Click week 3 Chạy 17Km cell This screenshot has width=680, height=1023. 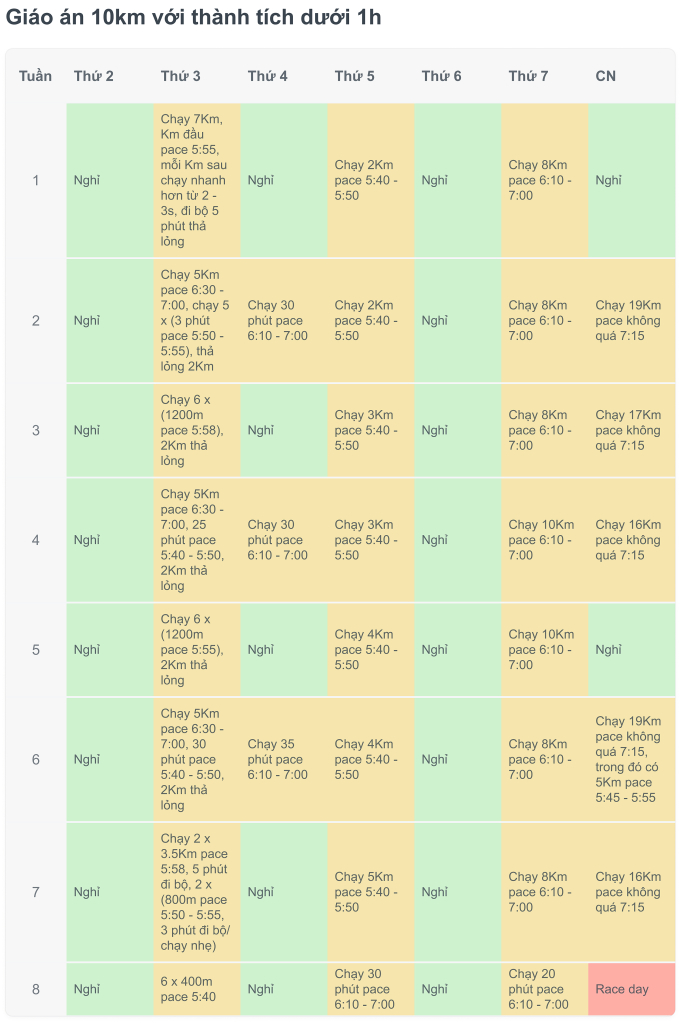pyautogui.click(x=631, y=430)
